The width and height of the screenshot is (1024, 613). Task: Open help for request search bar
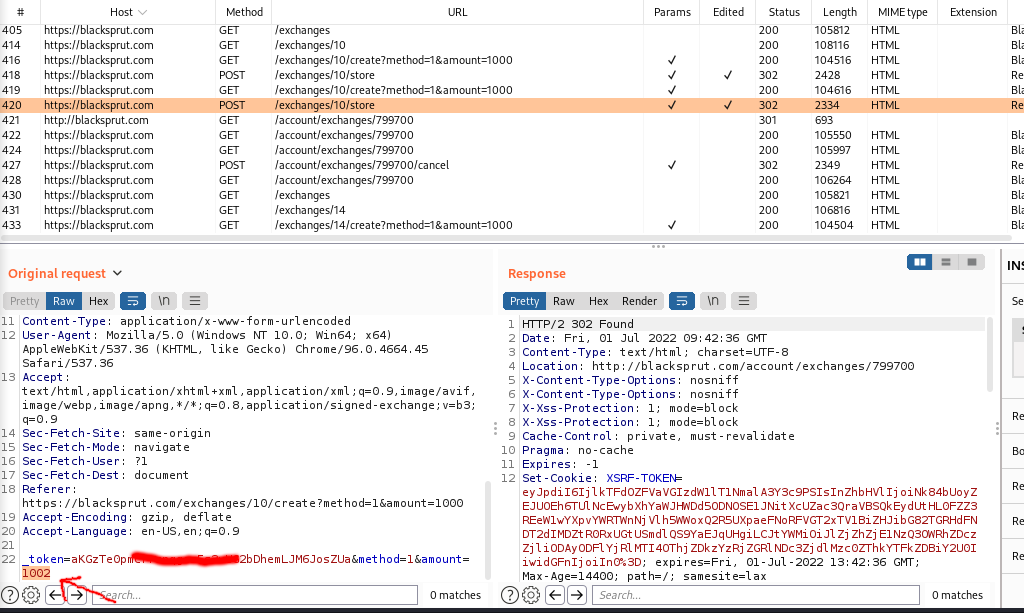click(x=10, y=595)
